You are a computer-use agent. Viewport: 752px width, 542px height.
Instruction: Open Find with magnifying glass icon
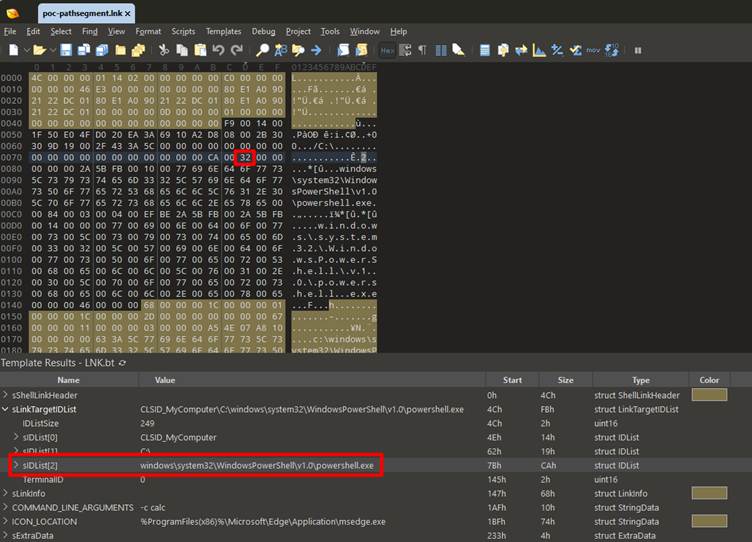[262, 50]
